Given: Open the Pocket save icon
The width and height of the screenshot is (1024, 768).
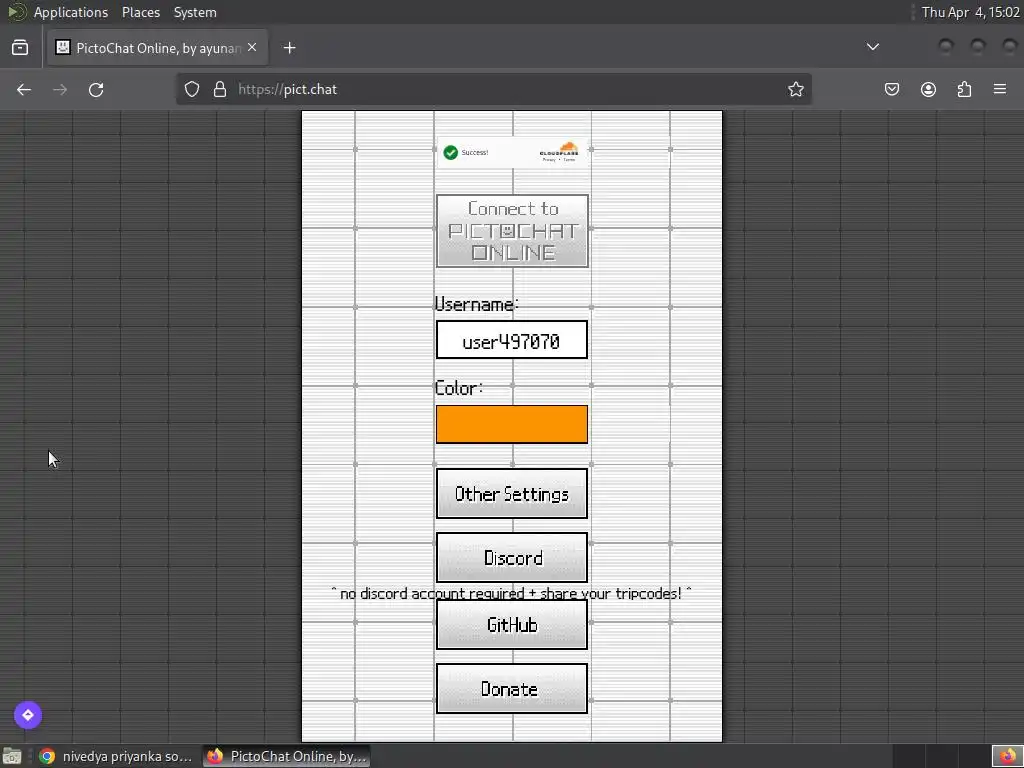Looking at the screenshot, I should pyautogui.click(x=891, y=89).
